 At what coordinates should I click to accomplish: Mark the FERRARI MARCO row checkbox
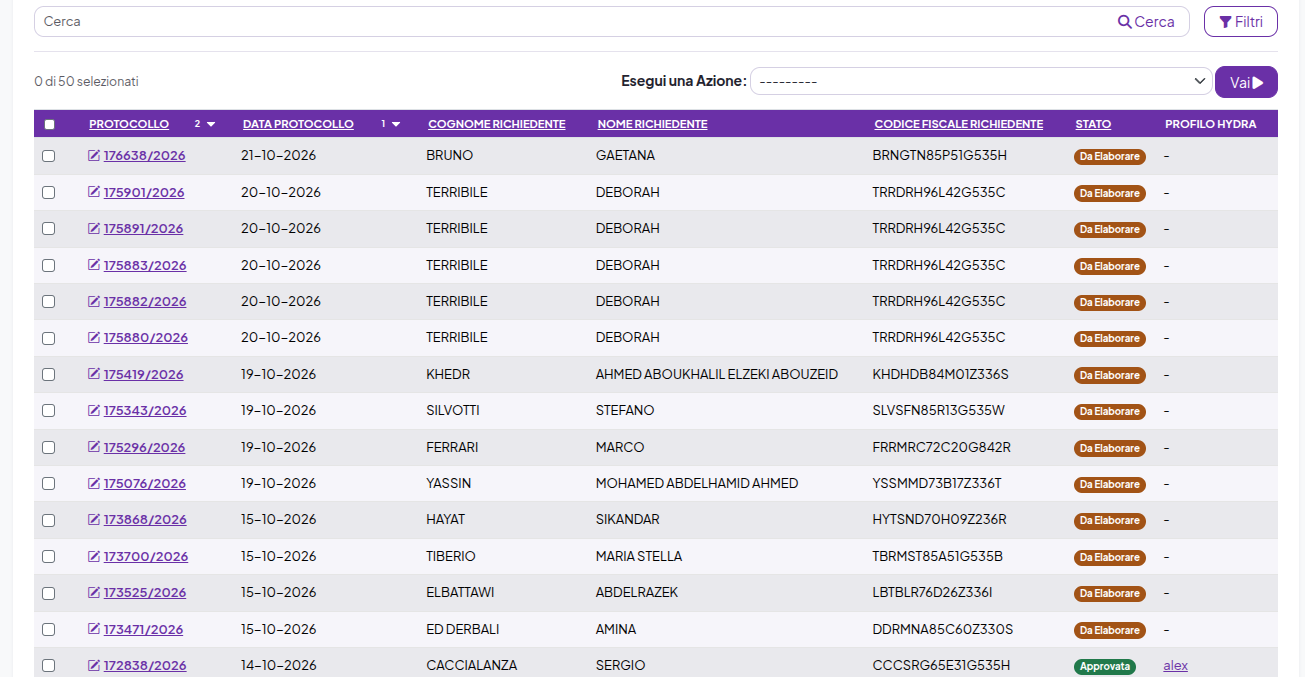[x=49, y=447]
